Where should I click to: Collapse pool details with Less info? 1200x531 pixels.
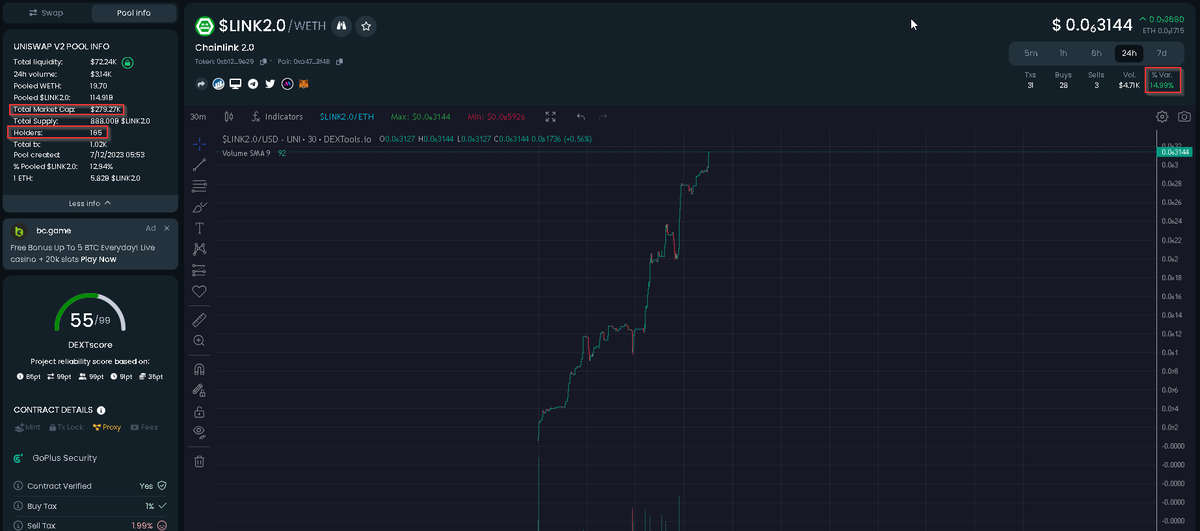pyautogui.click(x=90, y=203)
